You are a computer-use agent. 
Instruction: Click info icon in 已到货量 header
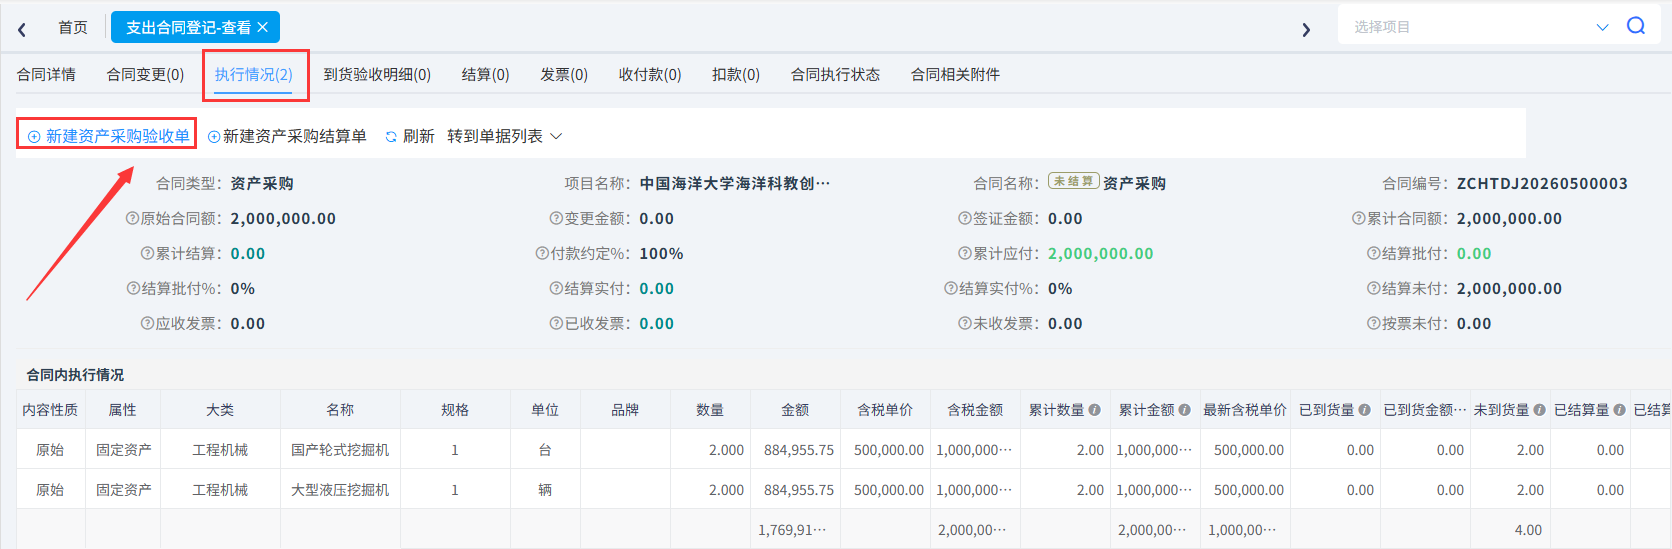point(1365,410)
